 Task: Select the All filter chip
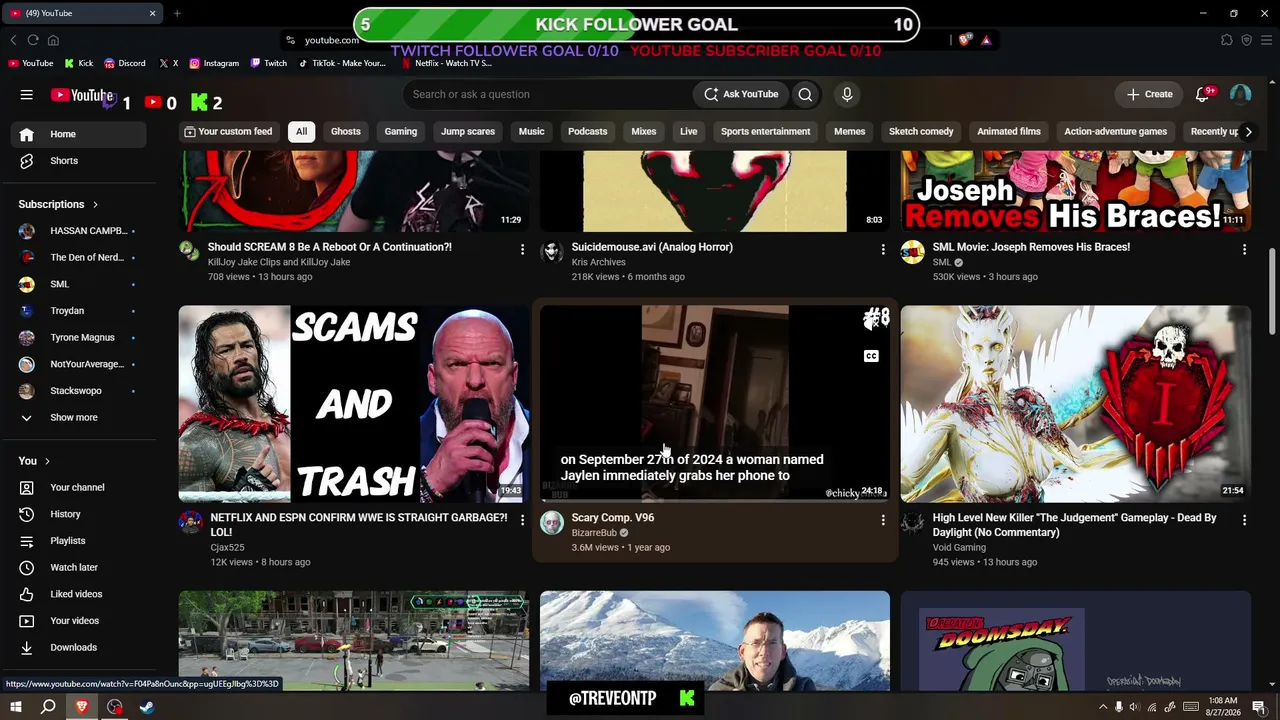(x=301, y=132)
